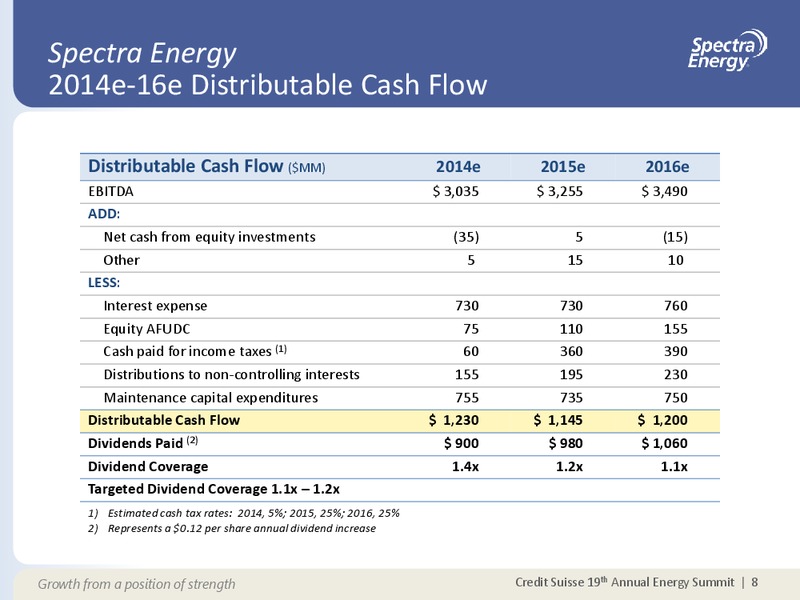
Task: Select 'Maintenance capital expenditures' label
Action: [211, 398]
